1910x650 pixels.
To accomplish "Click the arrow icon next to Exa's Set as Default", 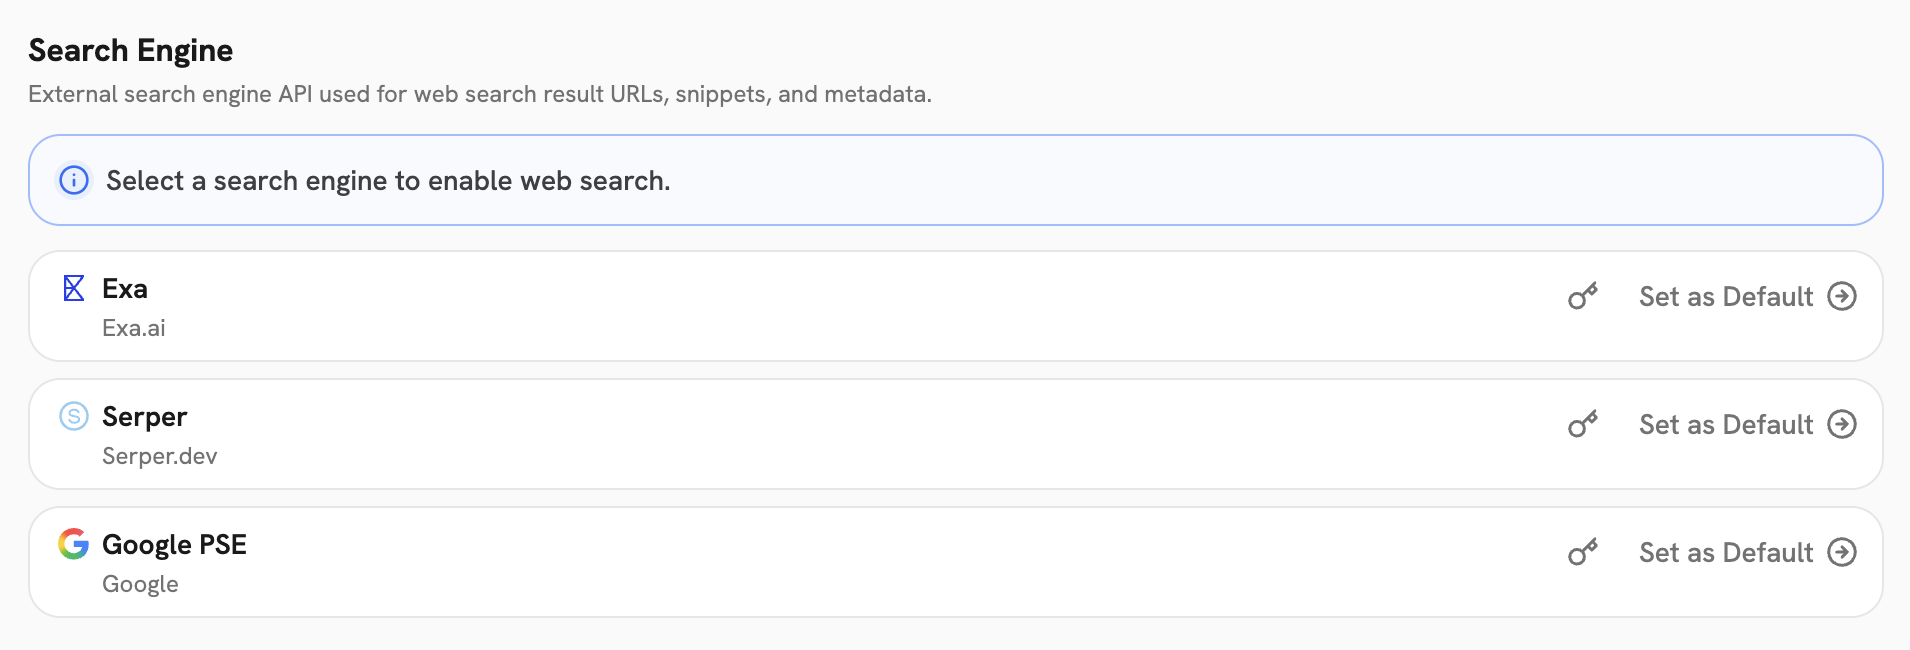I will (1843, 297).
